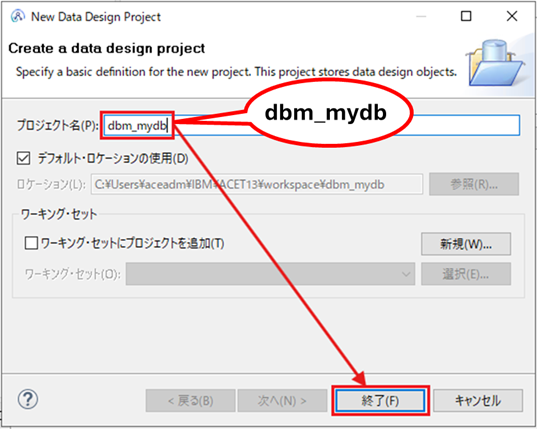Expand the ワーキング・セット(O) combo box
Screen dimensions: 537x429
pos(270,274)
